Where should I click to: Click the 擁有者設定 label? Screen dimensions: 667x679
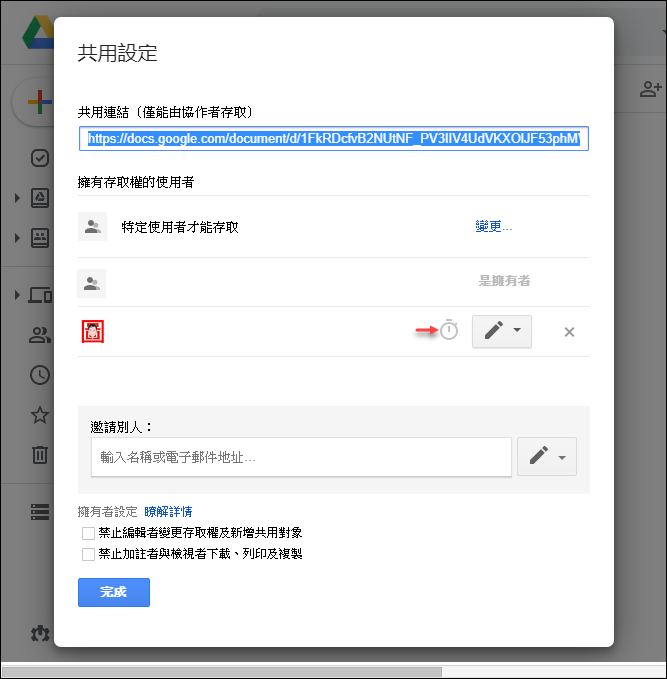107,512
